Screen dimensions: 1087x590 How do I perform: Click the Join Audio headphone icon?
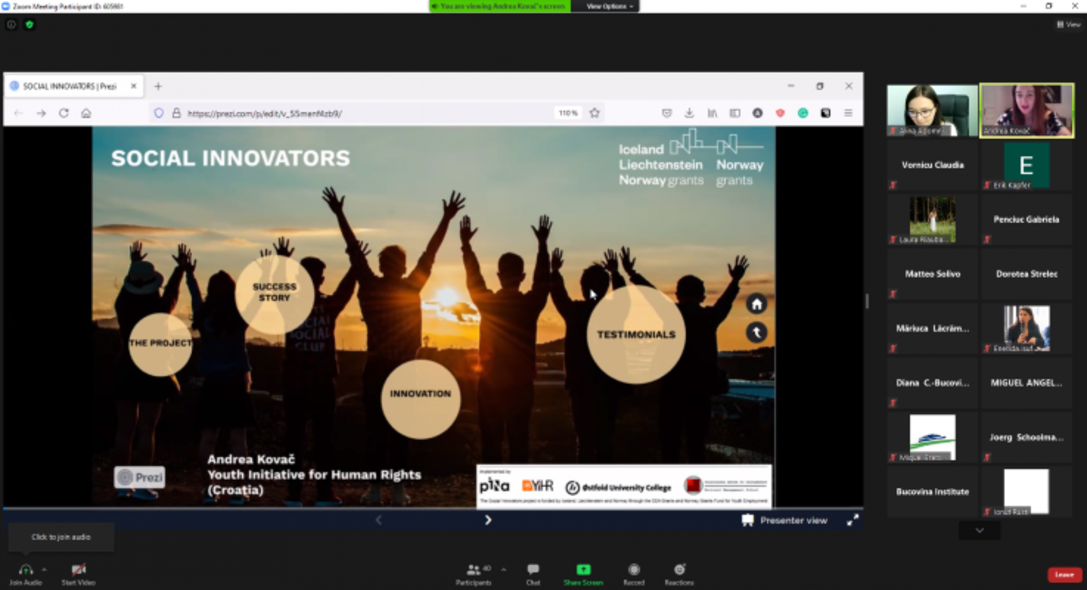pyautogui.click(x=24, y=569)
